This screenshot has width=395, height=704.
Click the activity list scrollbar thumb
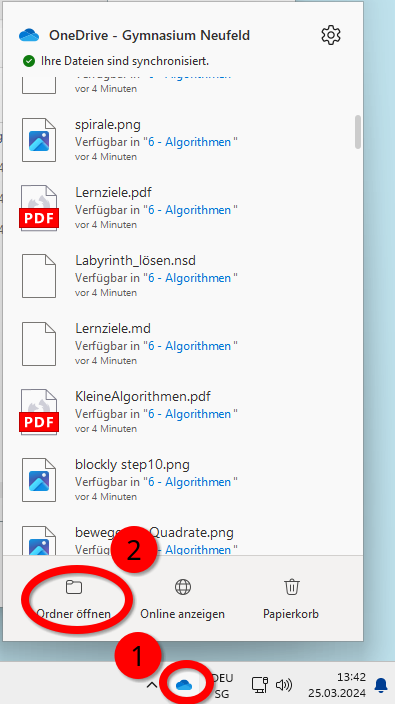tap(358, 132)
